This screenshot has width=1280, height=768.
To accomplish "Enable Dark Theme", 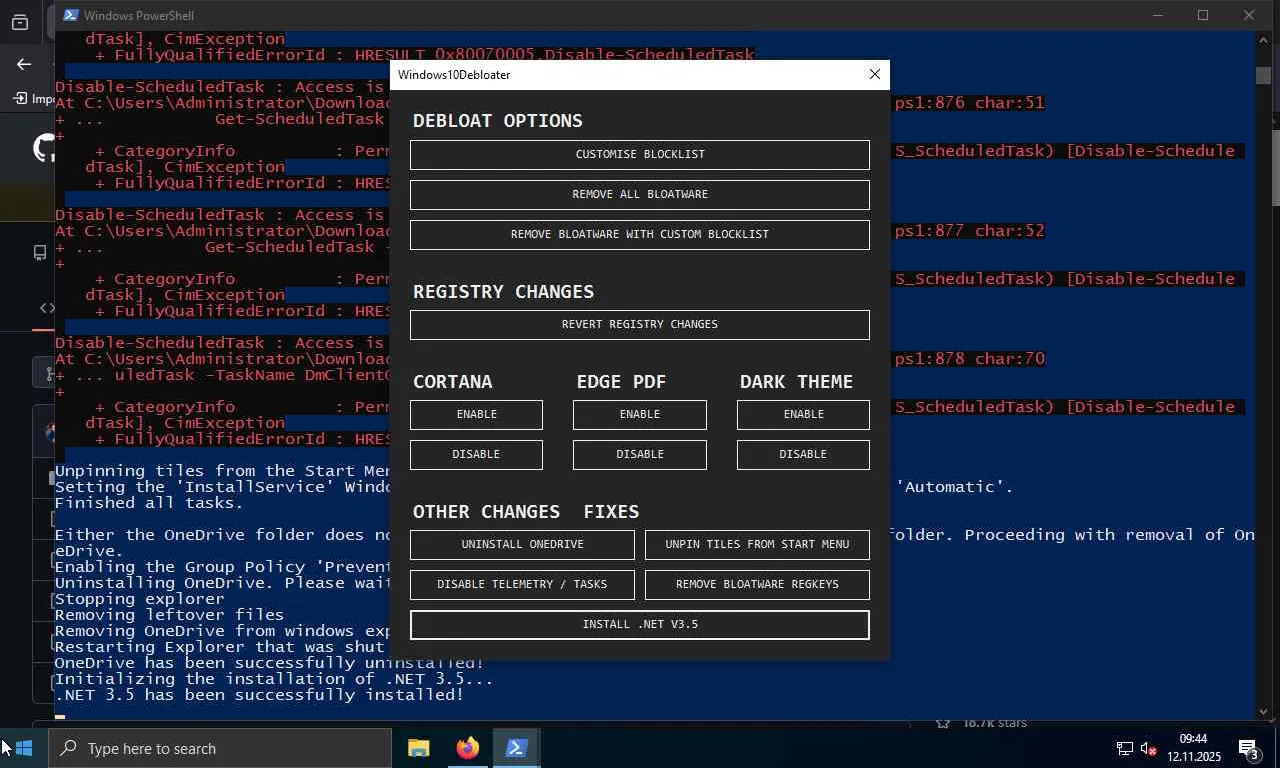I will (803, 414).
